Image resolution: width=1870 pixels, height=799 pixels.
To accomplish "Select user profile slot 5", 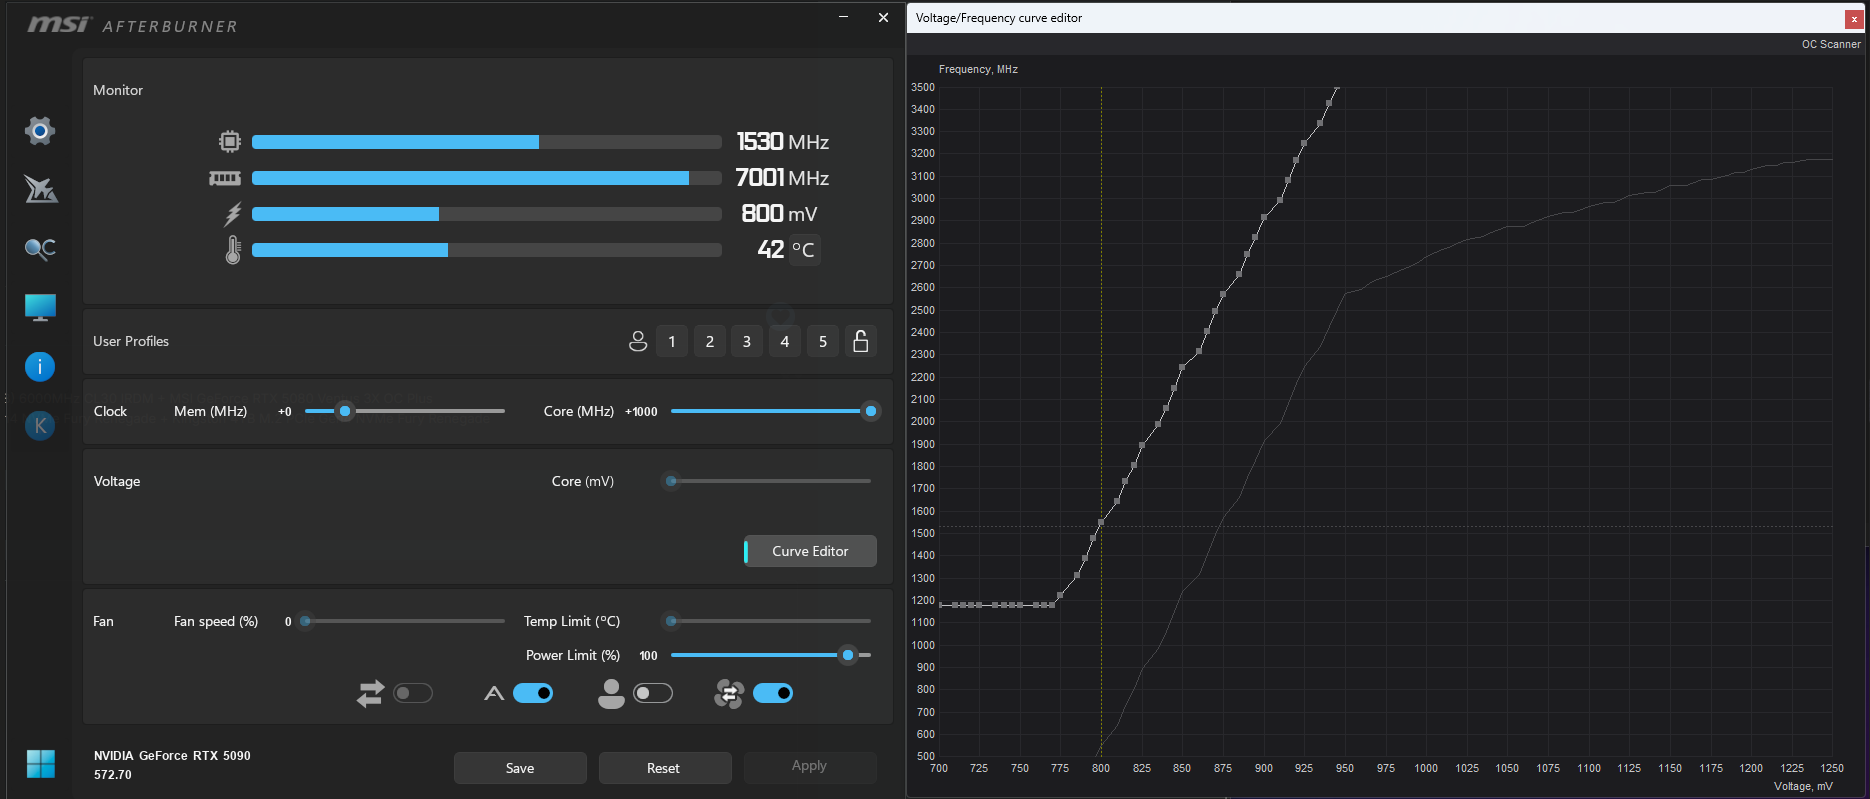I will [823, 341].
